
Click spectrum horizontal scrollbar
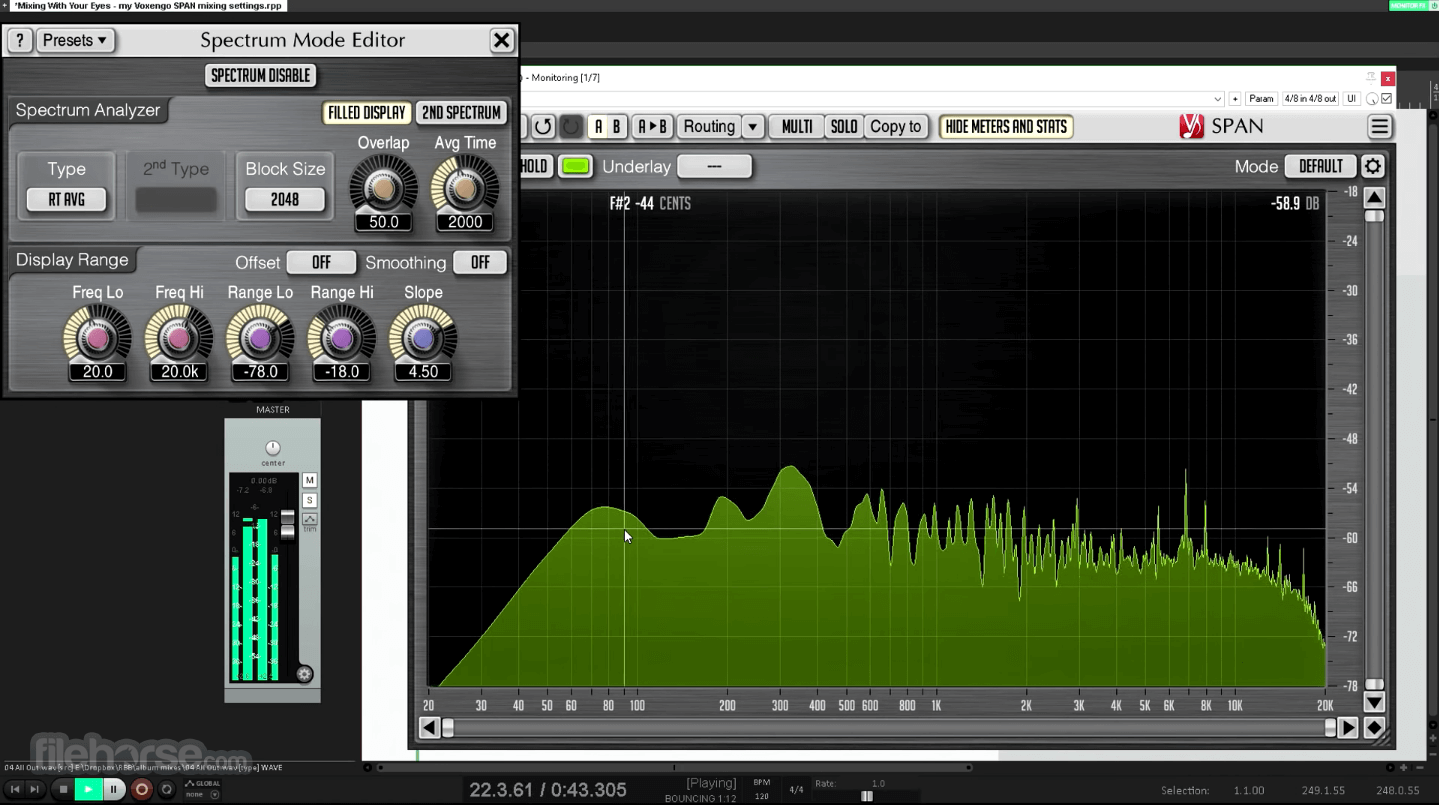888,728
